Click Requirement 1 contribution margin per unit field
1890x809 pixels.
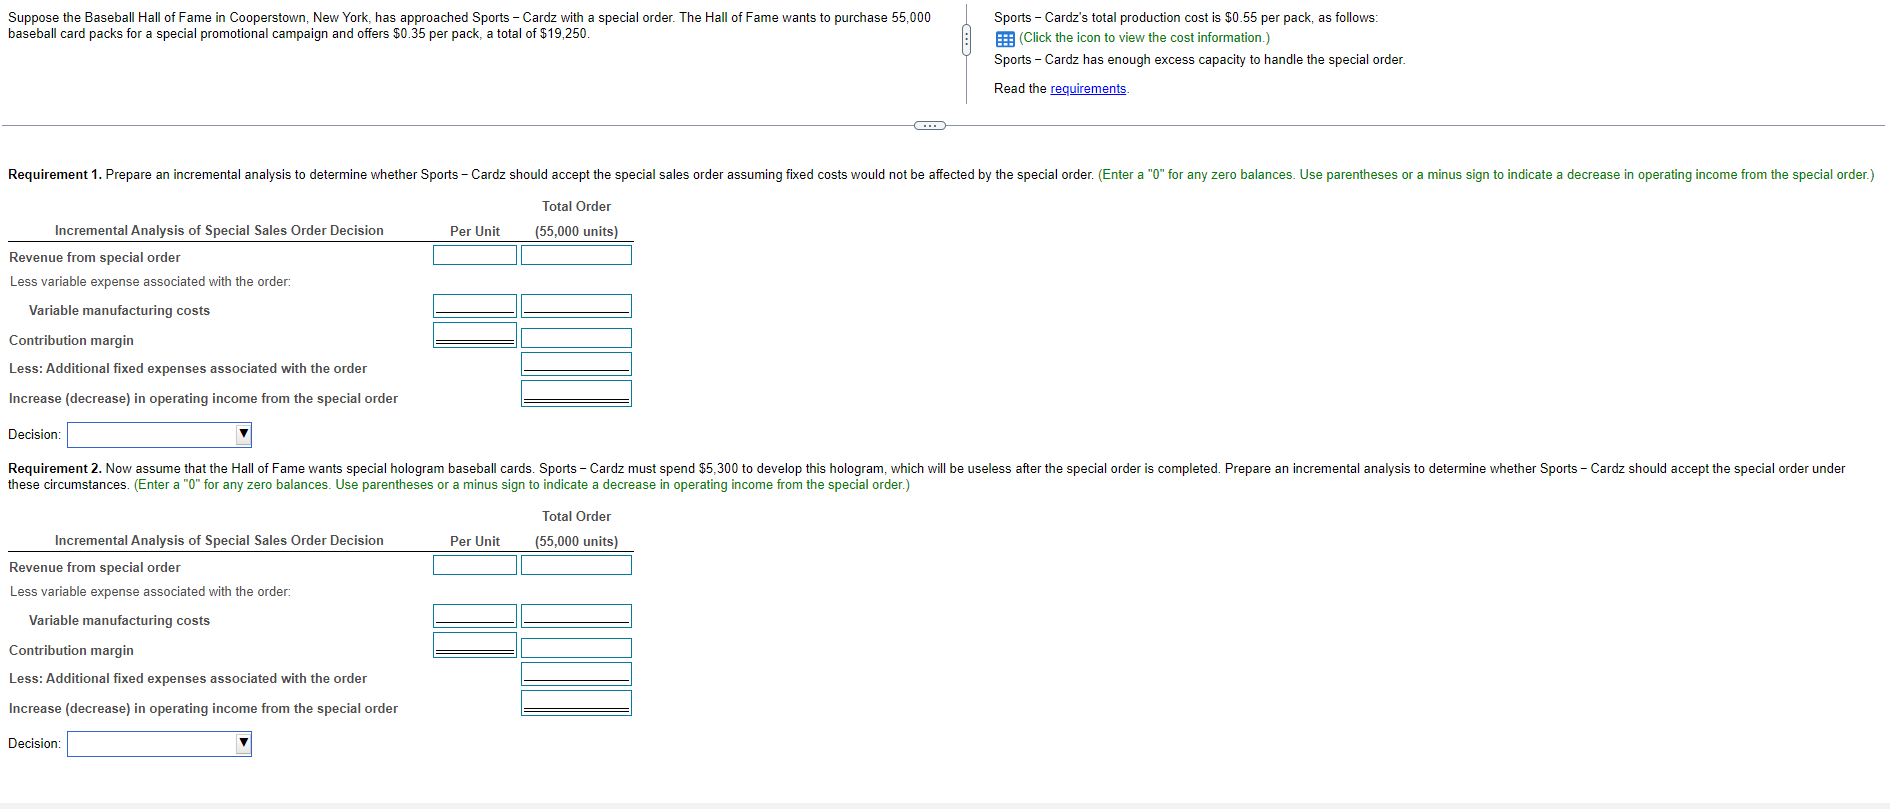pyautogui.click(x=475, y=335)
